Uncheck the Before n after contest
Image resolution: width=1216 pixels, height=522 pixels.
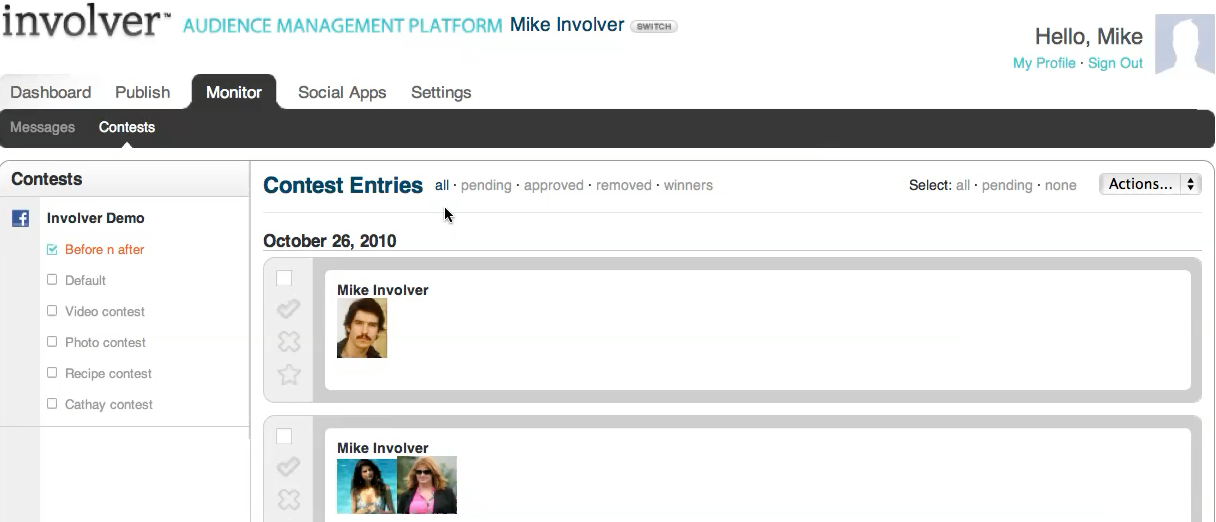53,249
